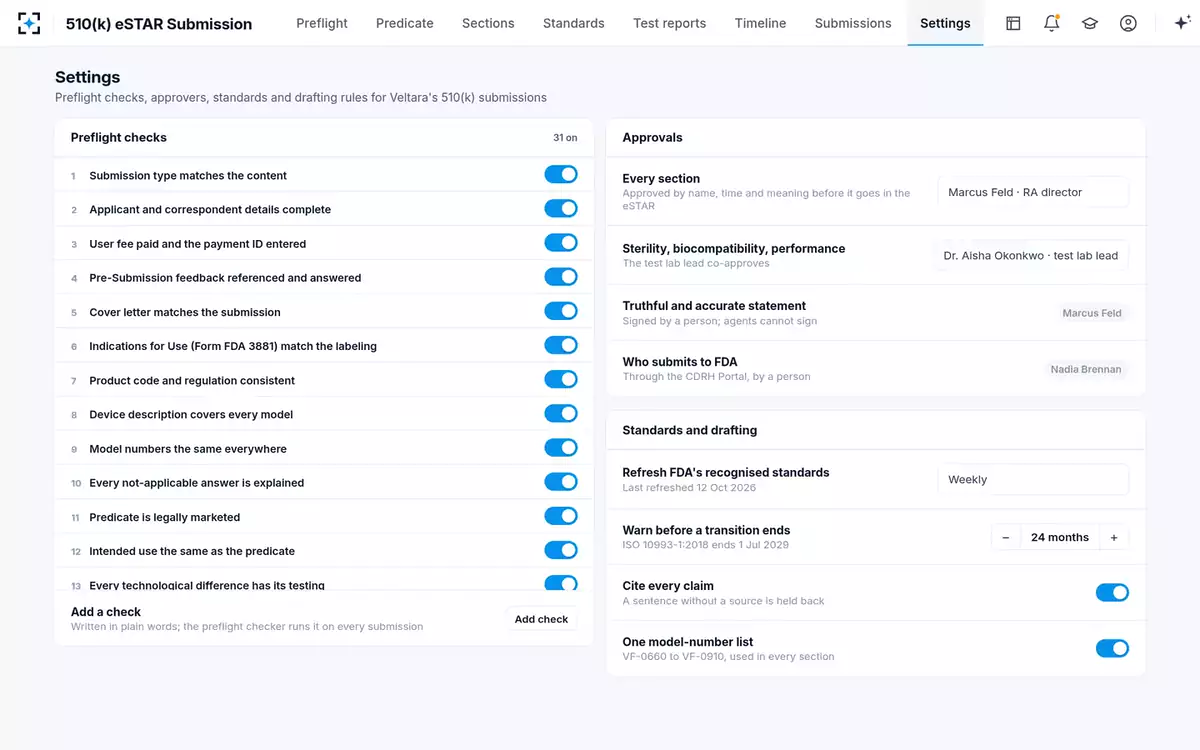This screenshot has width=1200, height=750.
Task: Disable 'Product code and regulation consistent'
Action: coord(561,380)
